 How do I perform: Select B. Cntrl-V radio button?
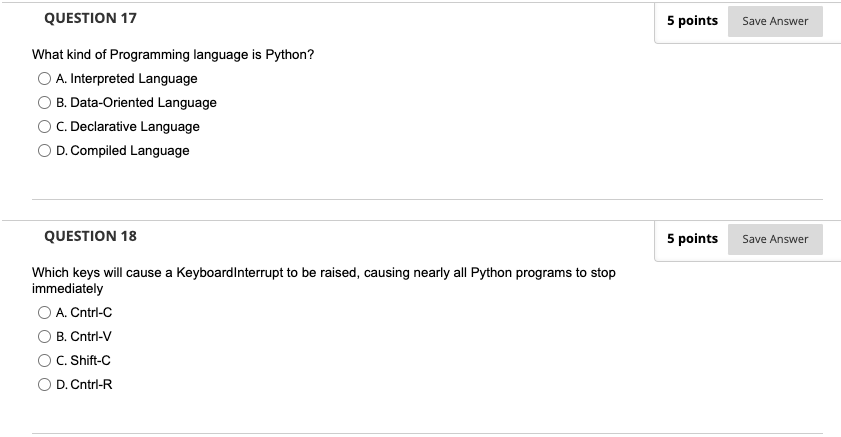point(45,337)
